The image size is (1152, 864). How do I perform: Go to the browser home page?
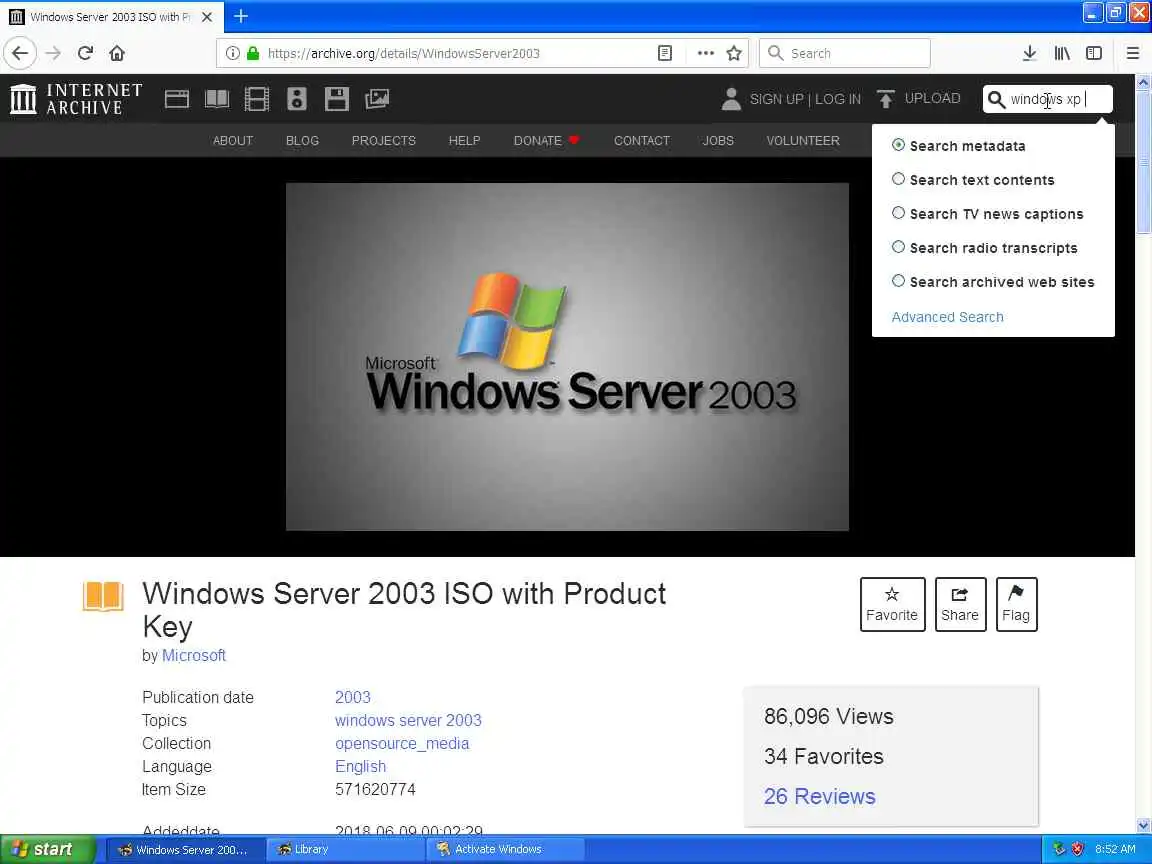(117, 53)
